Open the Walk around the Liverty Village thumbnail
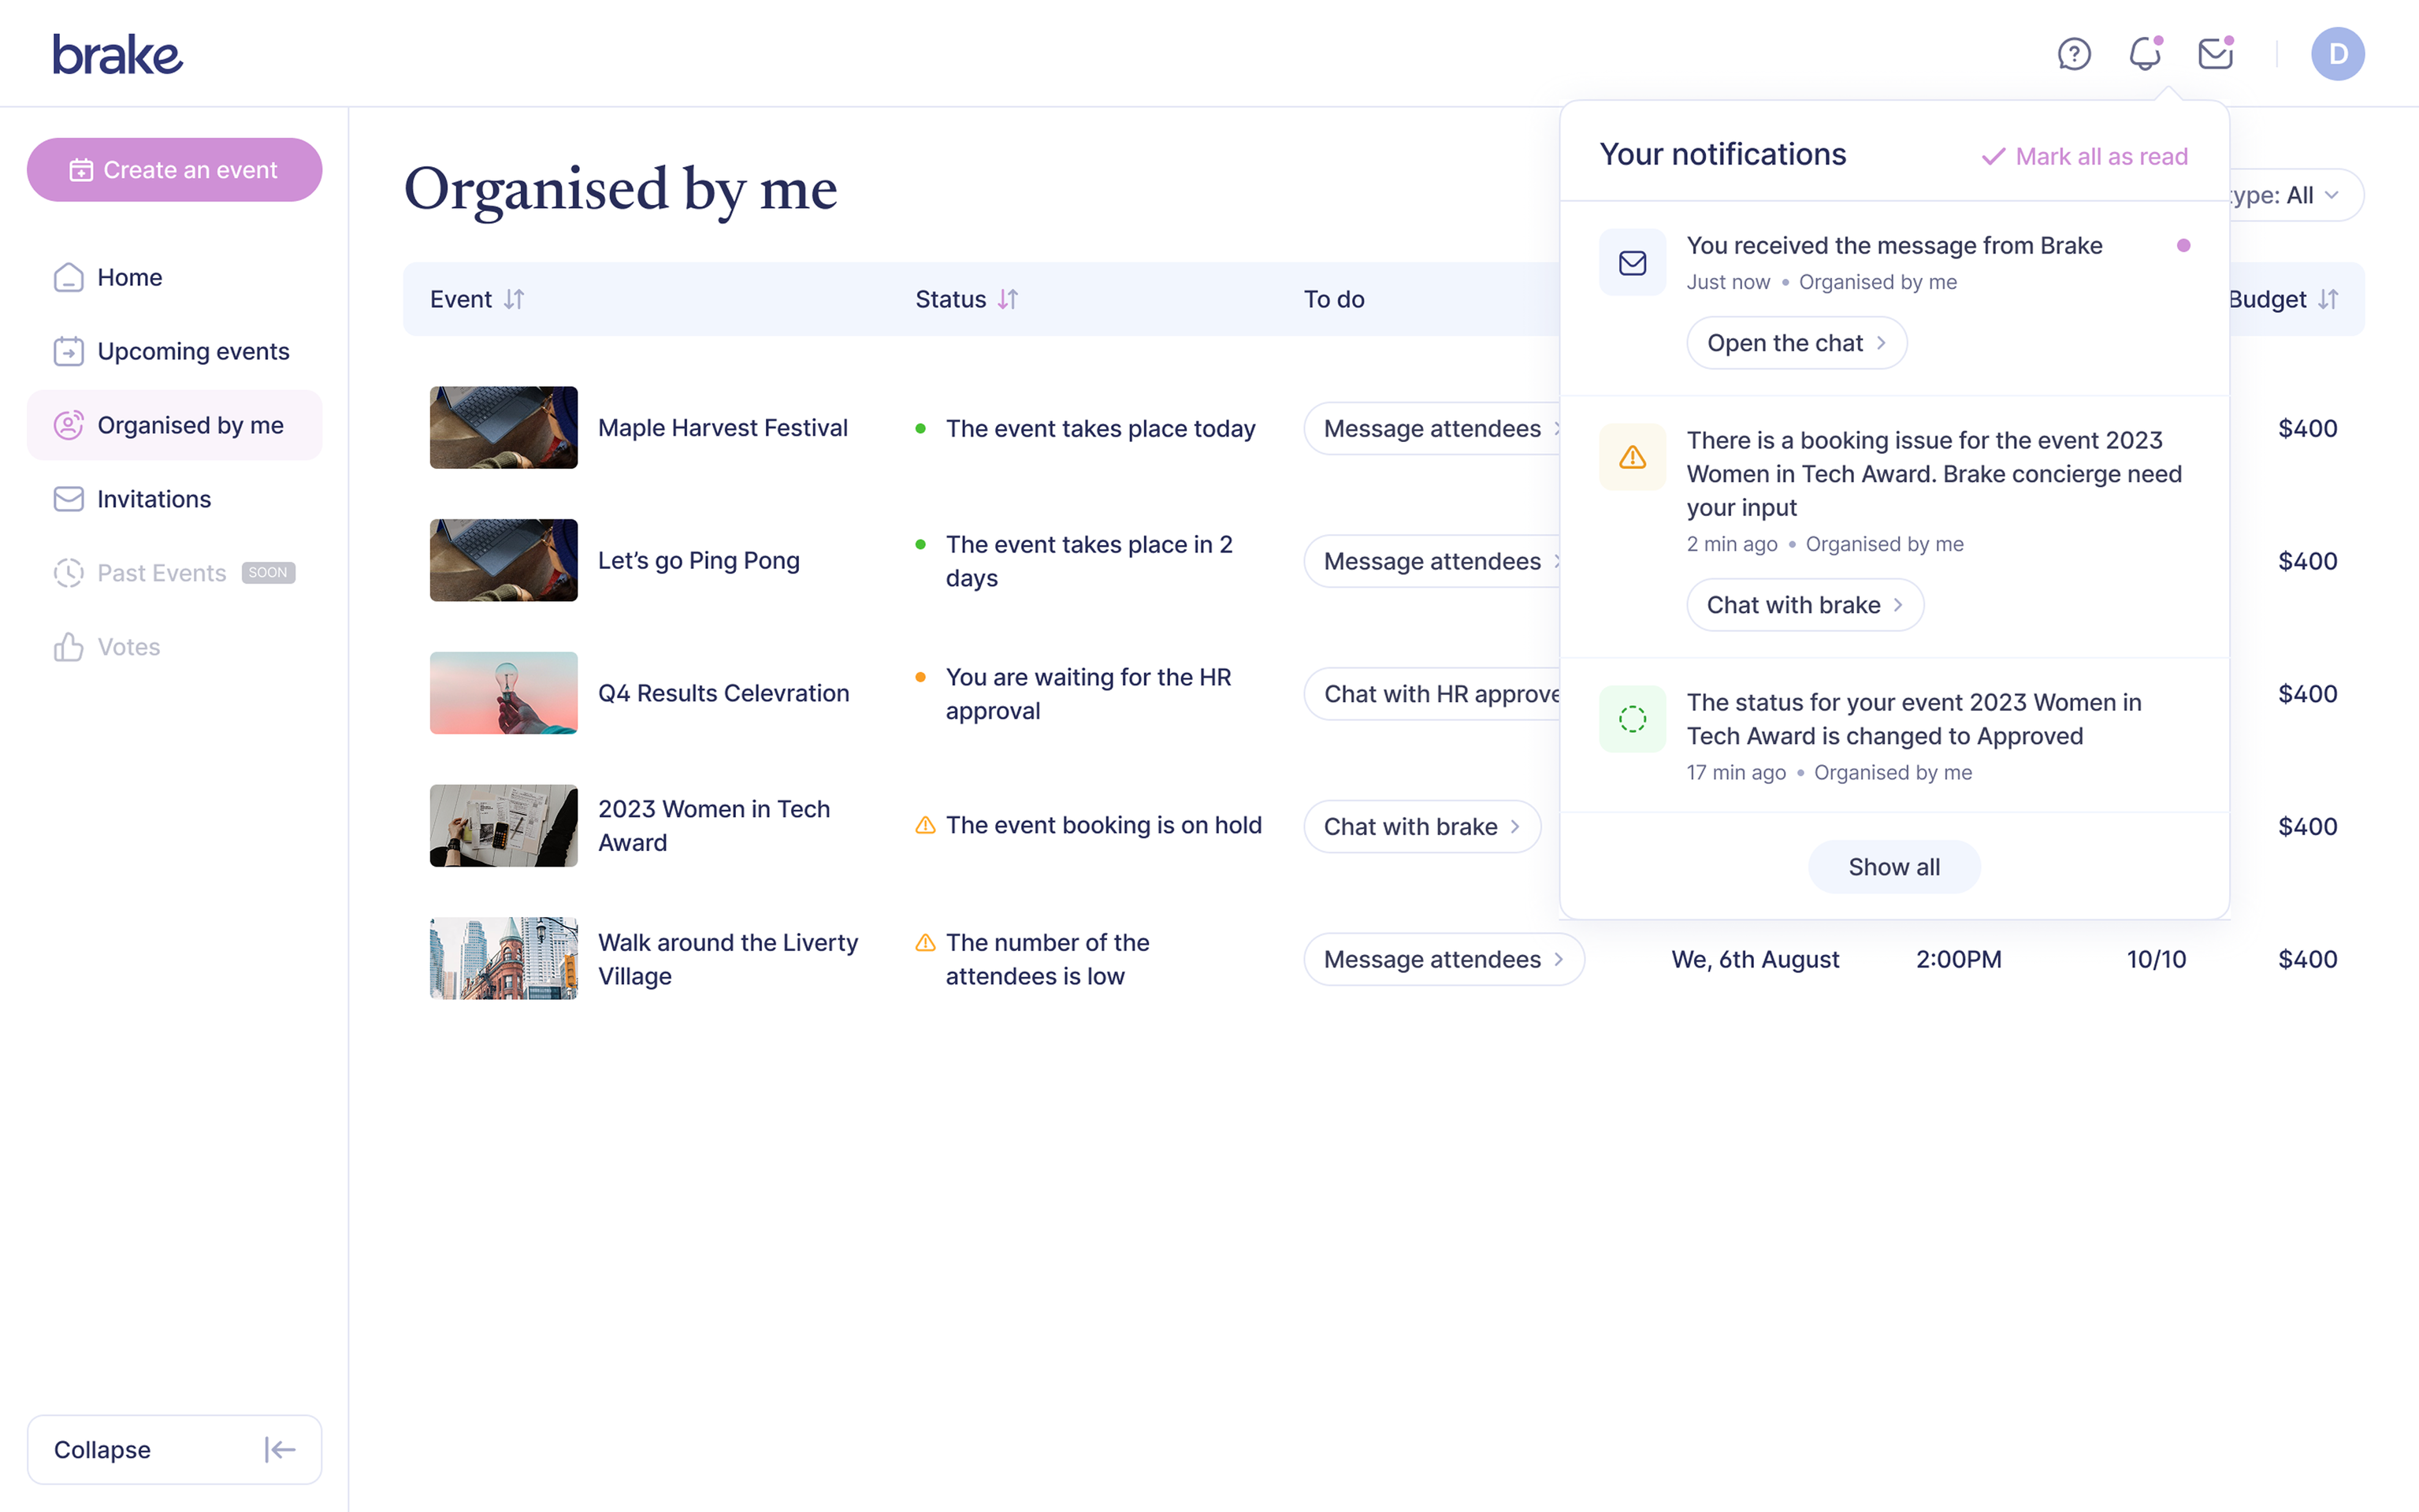This screenshot has width=2419, height=1512. click(503, 958)
